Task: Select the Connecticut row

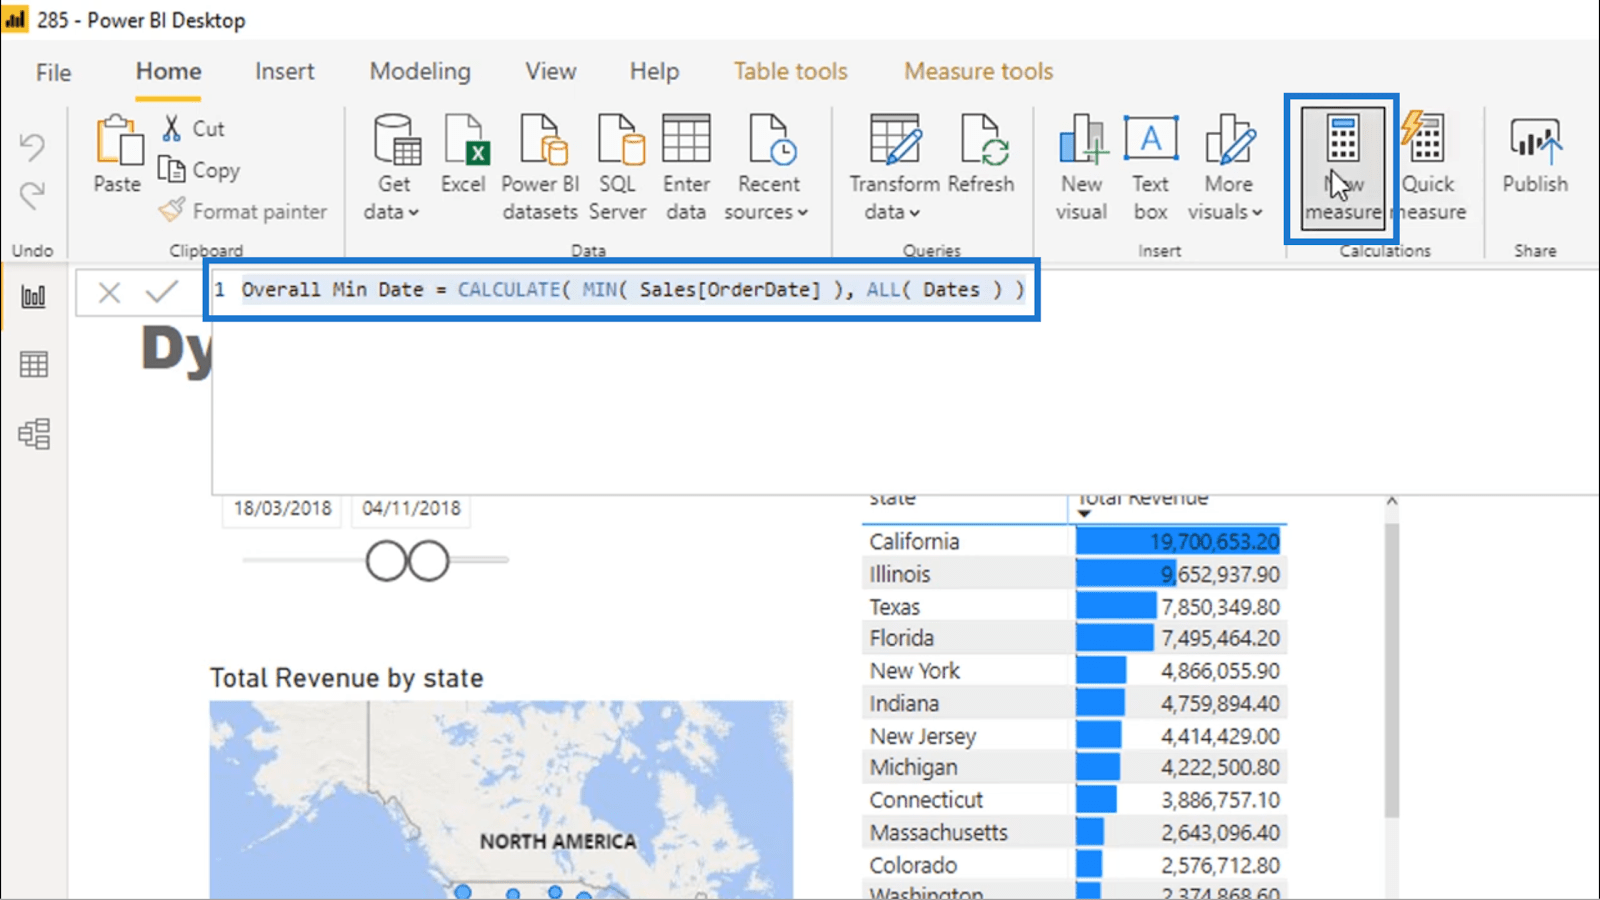Action: point(1074,800)
